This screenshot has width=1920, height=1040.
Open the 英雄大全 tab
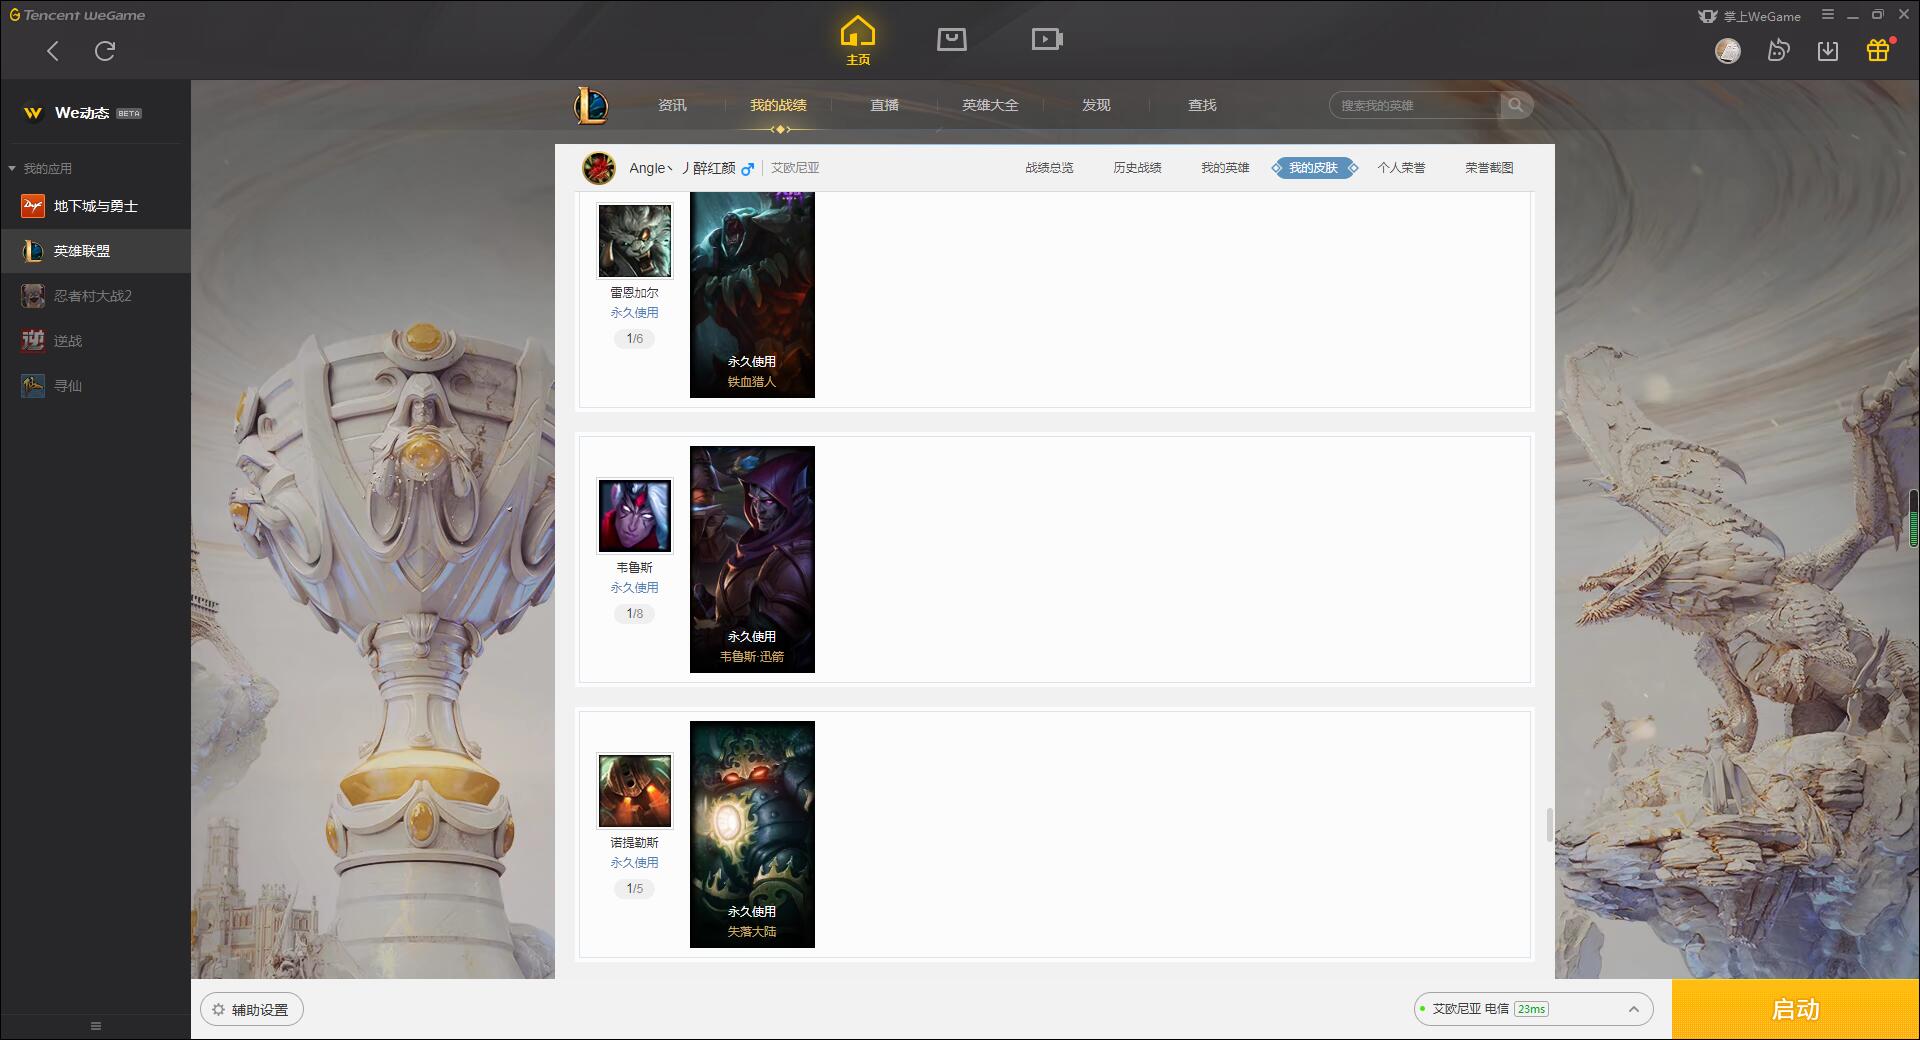point(990,105)
